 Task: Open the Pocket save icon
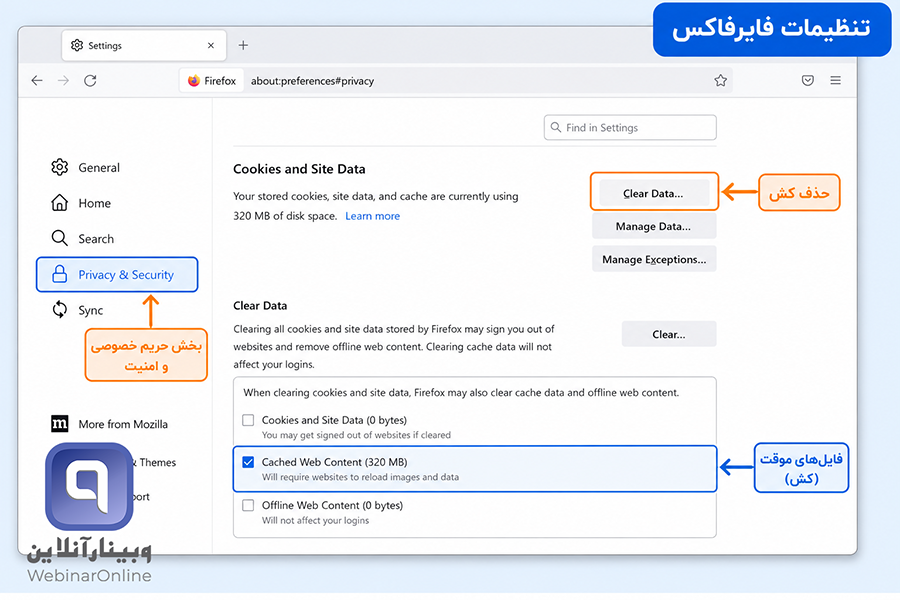pos(808,80)
